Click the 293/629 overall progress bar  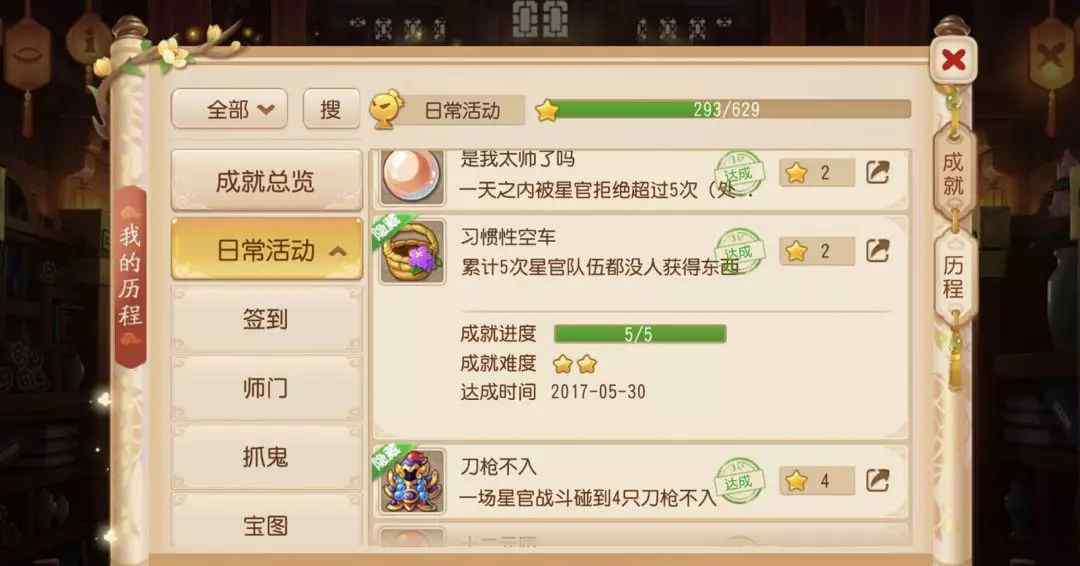click(729, 109)
